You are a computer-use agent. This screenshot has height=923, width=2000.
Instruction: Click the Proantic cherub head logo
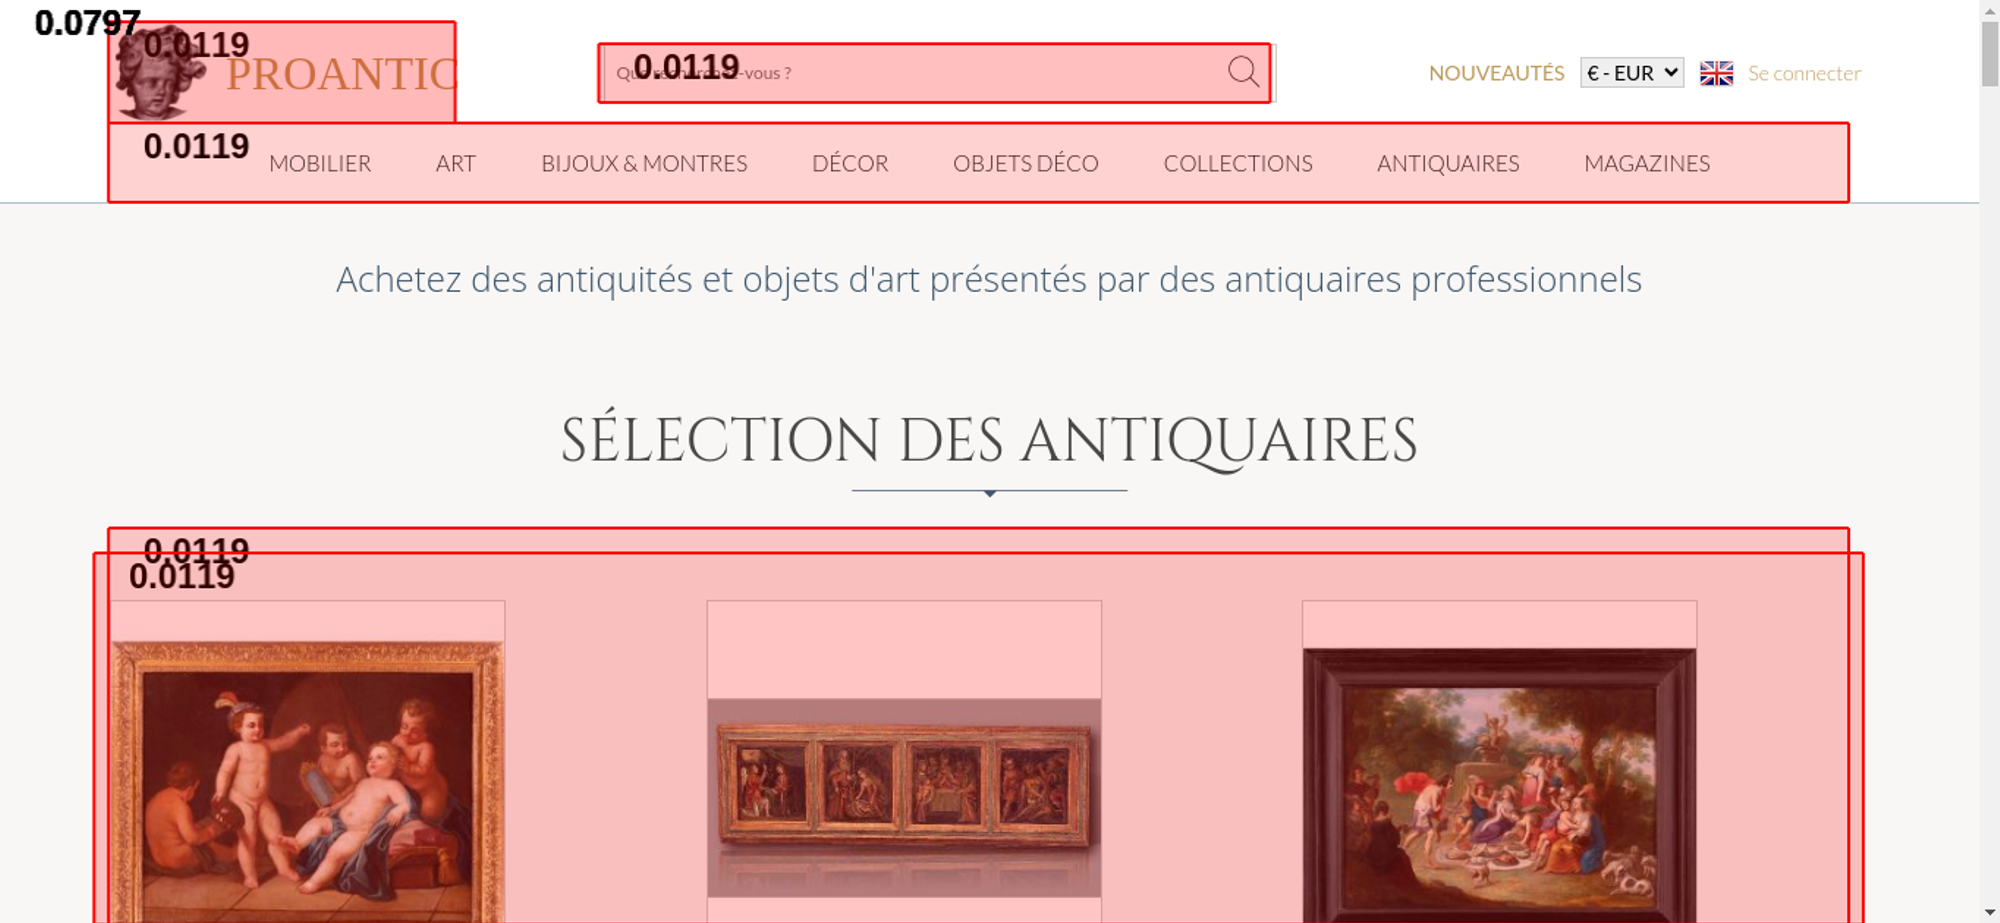[x=159, y=73]
